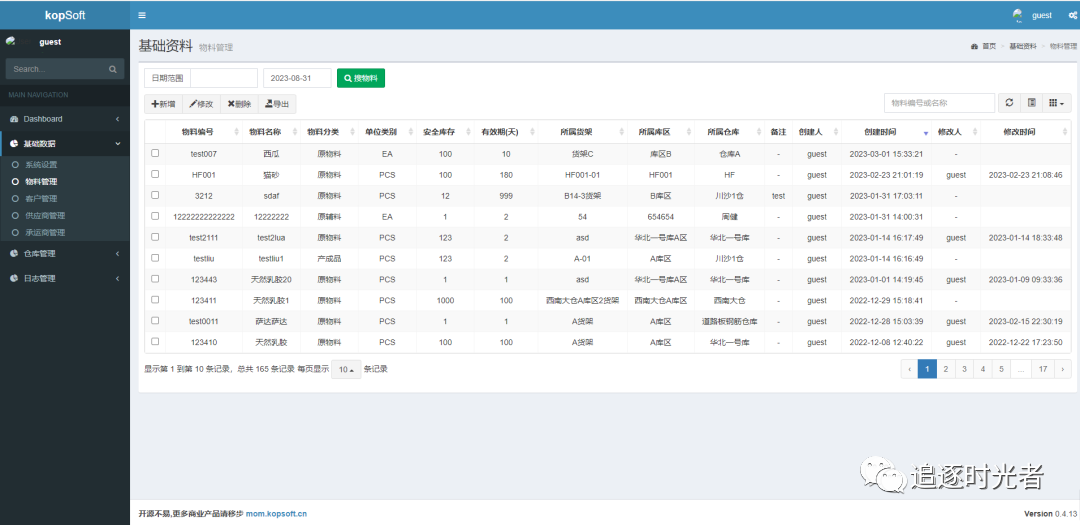Click the green 搜物料 search button
This screenshot has width=1080, height=525.
tap(360, 78)
